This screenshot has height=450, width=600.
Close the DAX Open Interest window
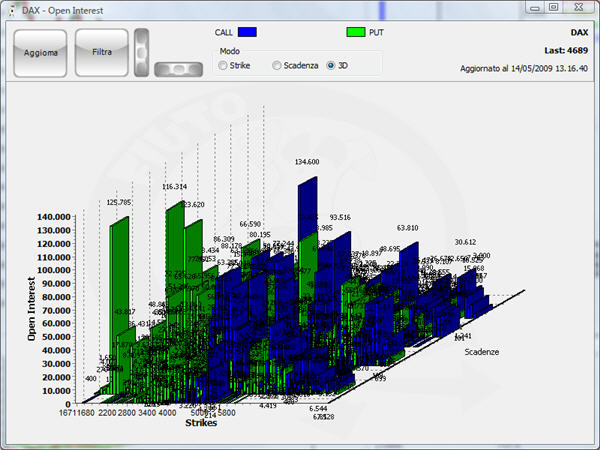[x=579, y=7]
